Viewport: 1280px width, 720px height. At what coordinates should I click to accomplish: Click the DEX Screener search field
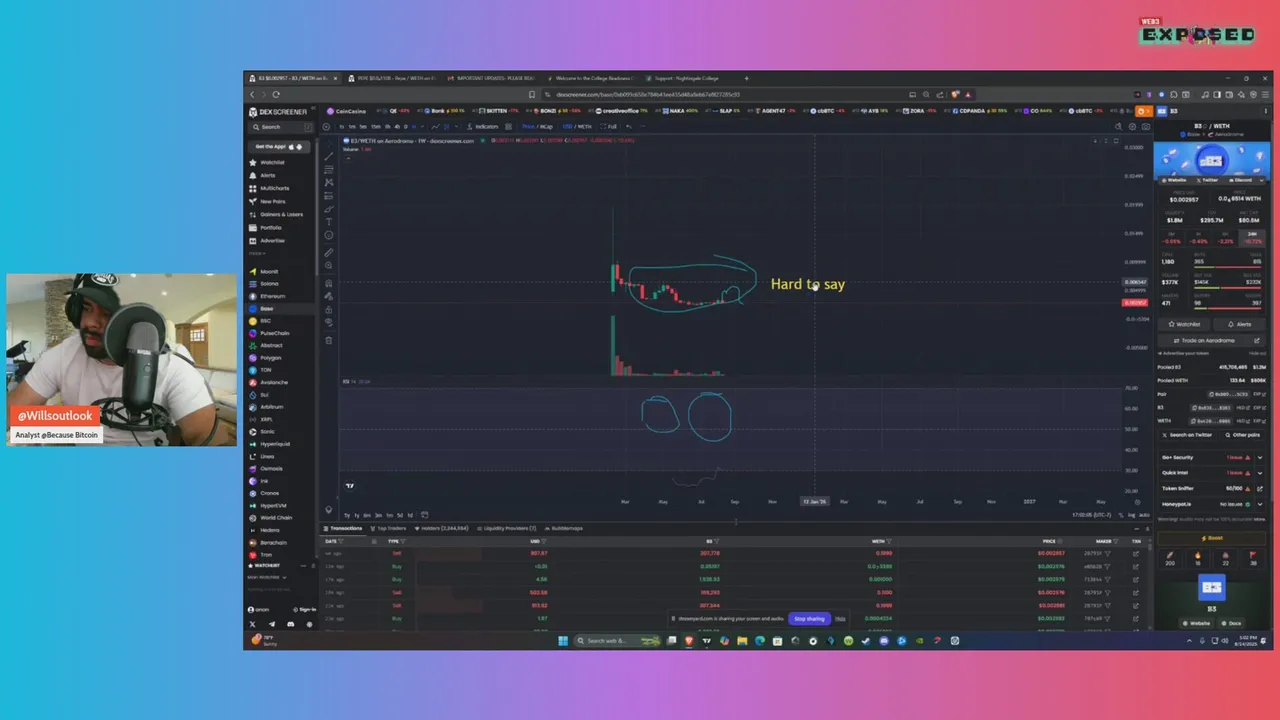coord(280,127)
